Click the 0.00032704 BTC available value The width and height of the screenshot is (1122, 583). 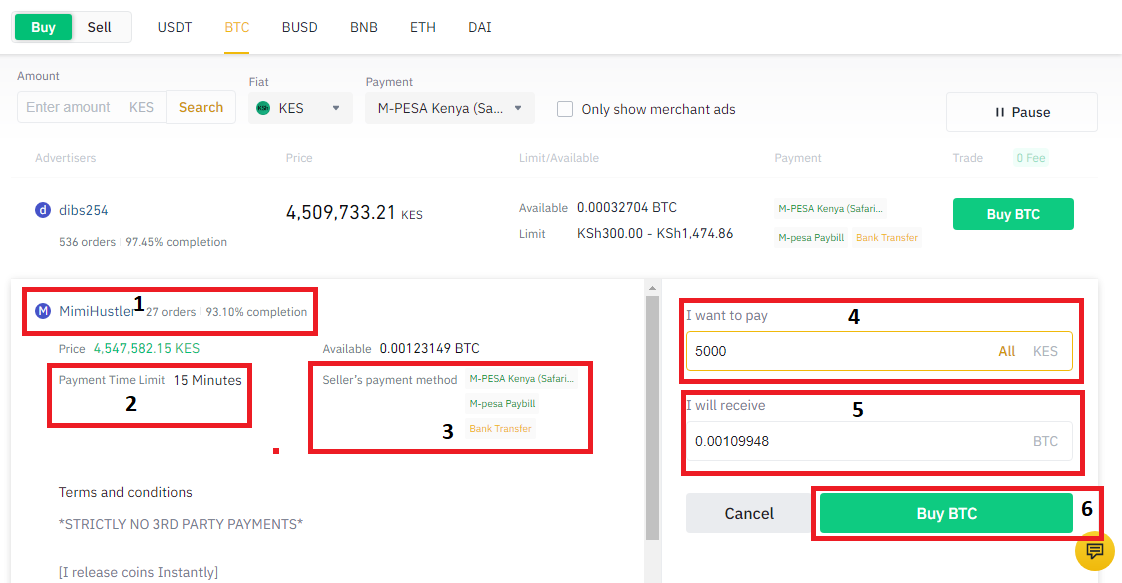[x=627, y=207]
